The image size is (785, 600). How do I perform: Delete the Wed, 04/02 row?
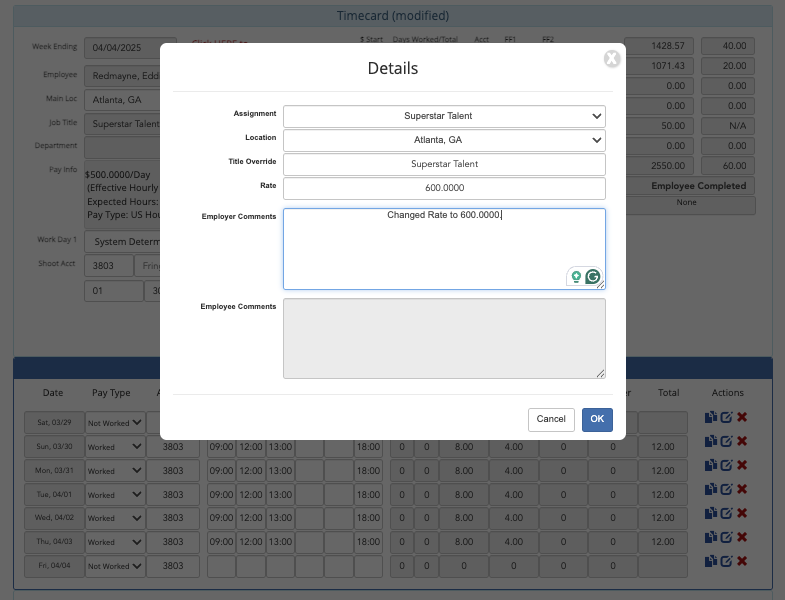(742, 513)
